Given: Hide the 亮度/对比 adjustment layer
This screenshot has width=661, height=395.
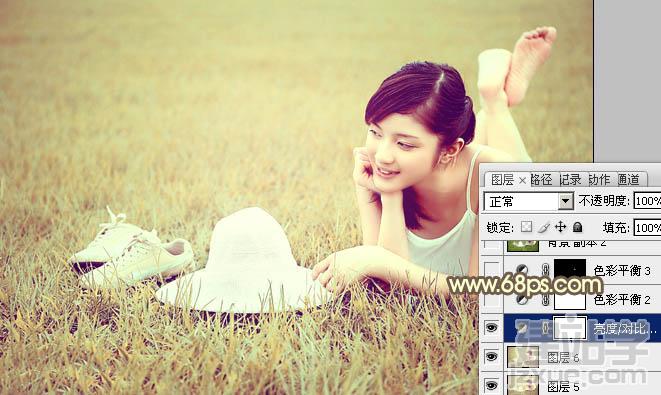Looking at the screenshot, I should point(491,328).
